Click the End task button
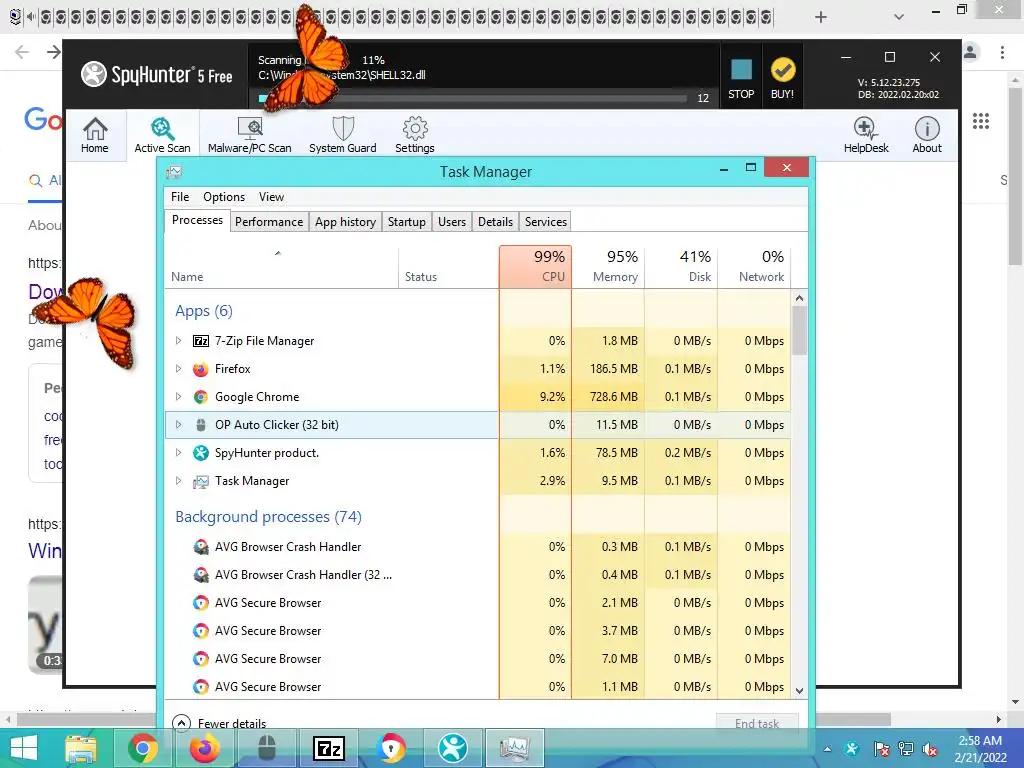Viewport: 1024px width, 768px height. [758, 723]
